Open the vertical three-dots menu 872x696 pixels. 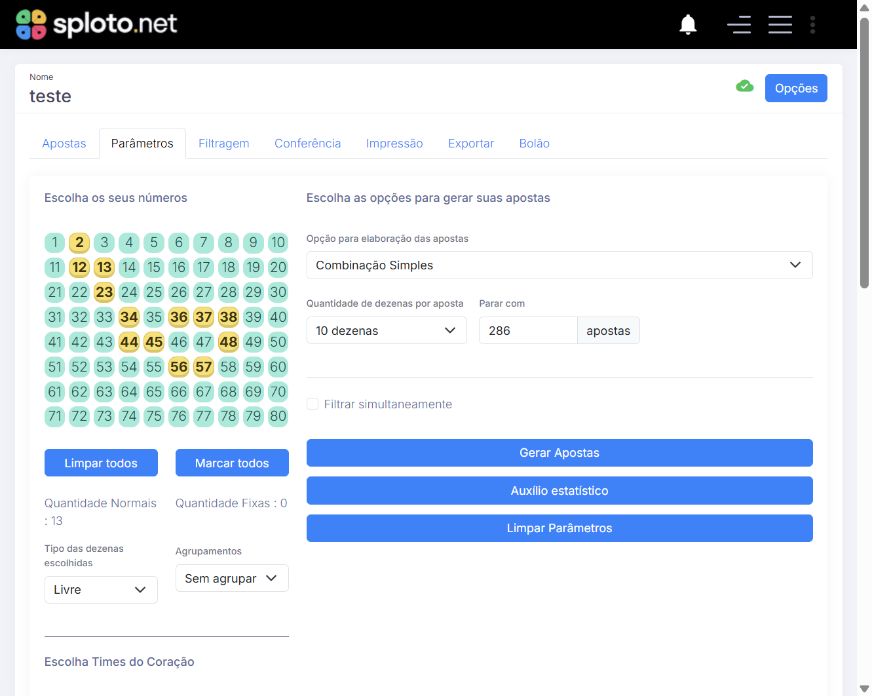click(x=812, y=24)
